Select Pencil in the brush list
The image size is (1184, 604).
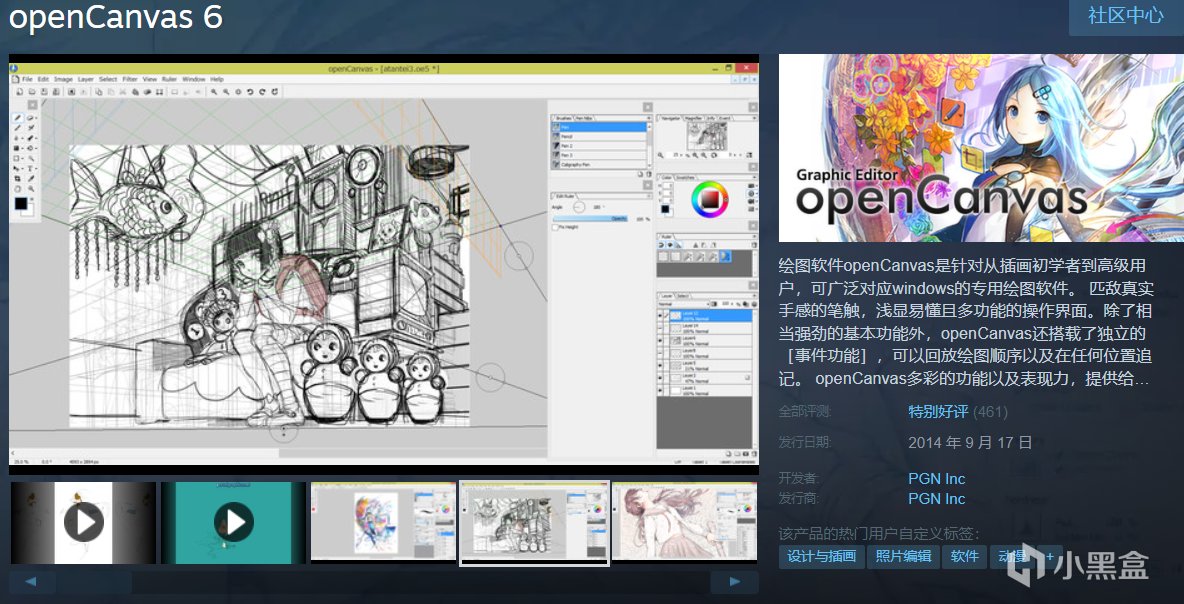pyautogui.click(x=599, y=137)
